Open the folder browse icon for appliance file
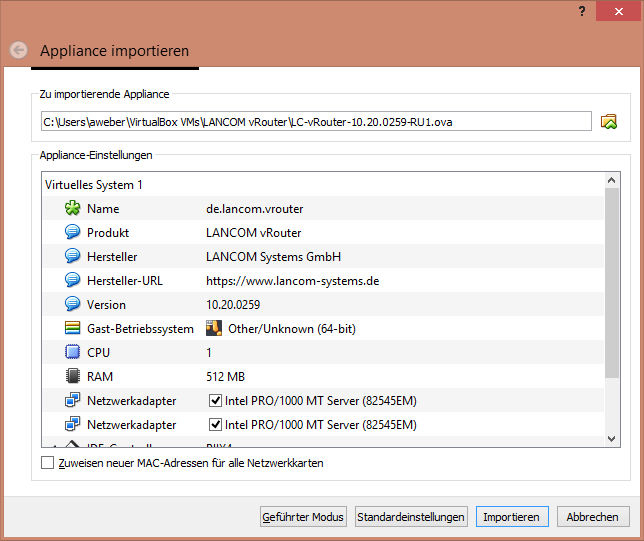The height and width of the screenshot is (541, 644). [x=609, y=122]
